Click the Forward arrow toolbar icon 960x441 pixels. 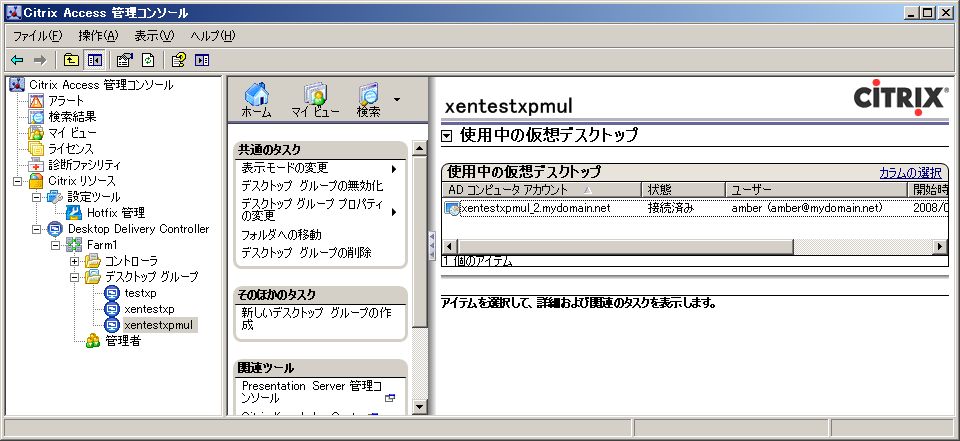point(40,60)
